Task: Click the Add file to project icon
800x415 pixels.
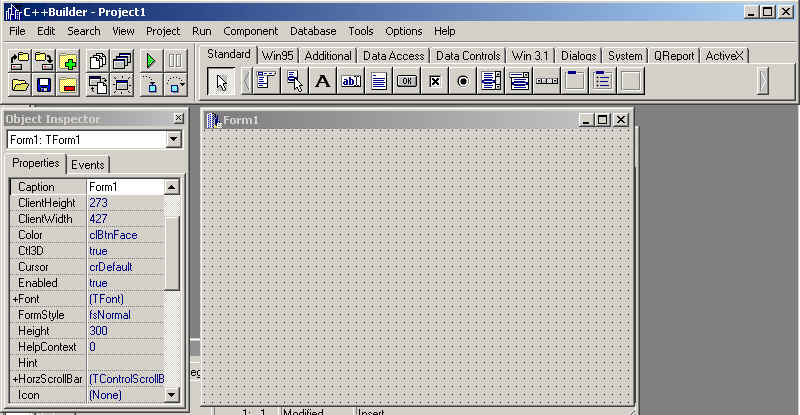Action: 68,61
